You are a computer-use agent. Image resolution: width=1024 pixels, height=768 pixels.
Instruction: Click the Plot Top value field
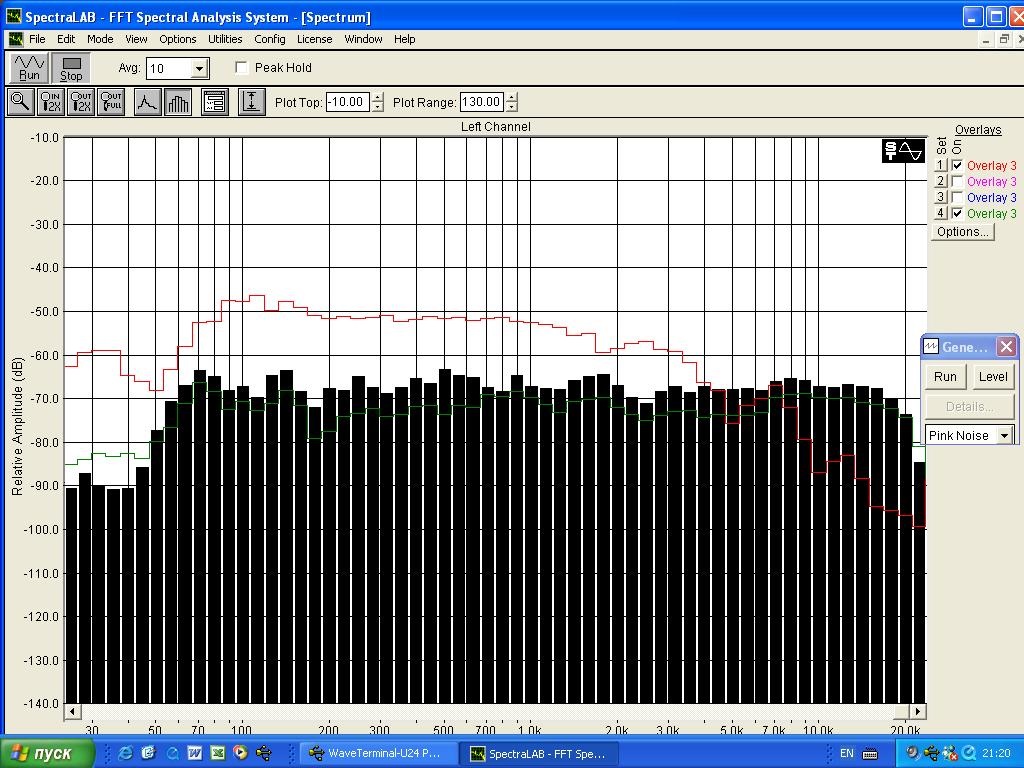[348, 102]
